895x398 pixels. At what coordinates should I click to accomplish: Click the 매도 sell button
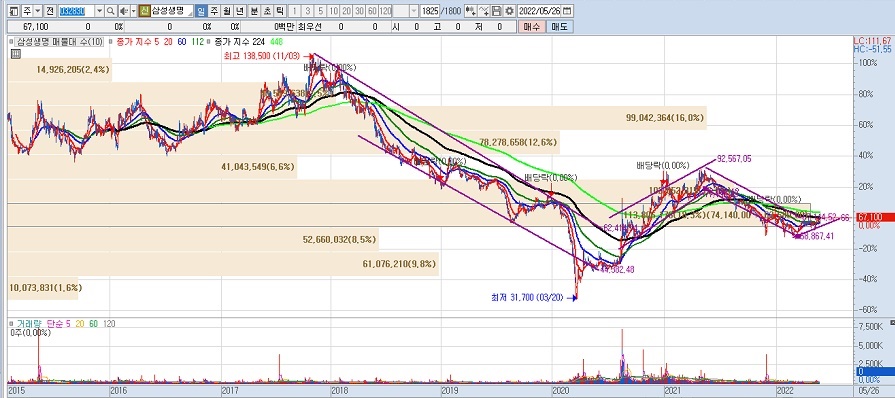(x=559, y=27)
